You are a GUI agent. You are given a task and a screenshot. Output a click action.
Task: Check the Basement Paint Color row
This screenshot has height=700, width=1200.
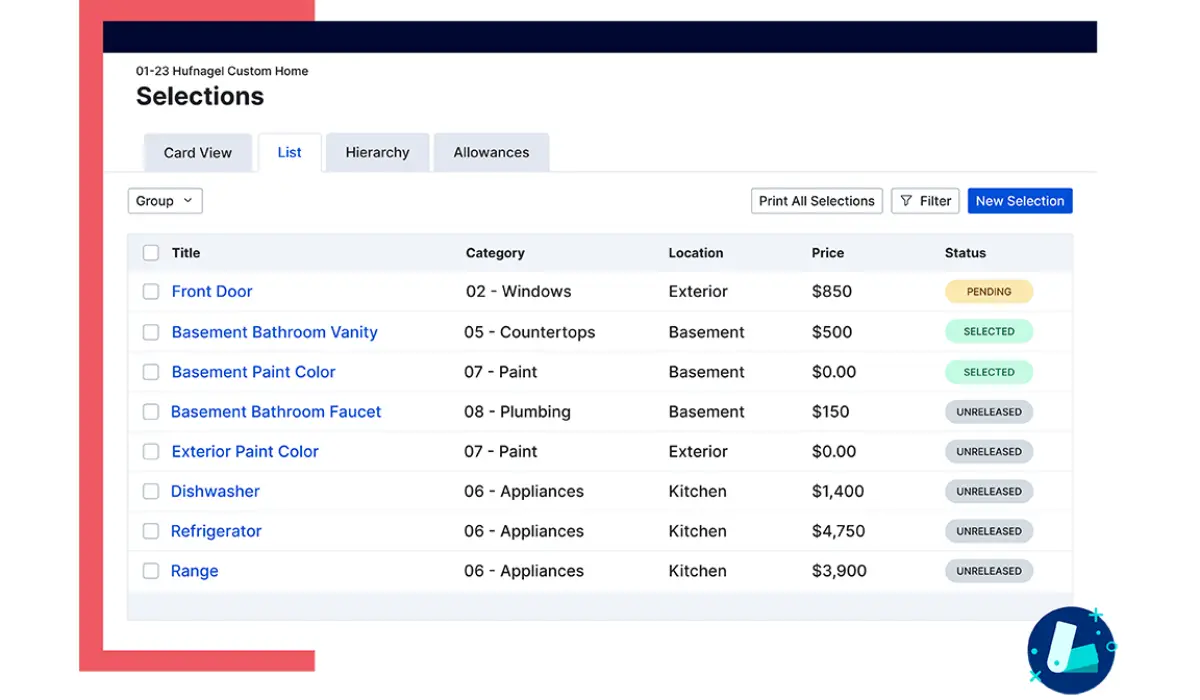pos(151,372)
